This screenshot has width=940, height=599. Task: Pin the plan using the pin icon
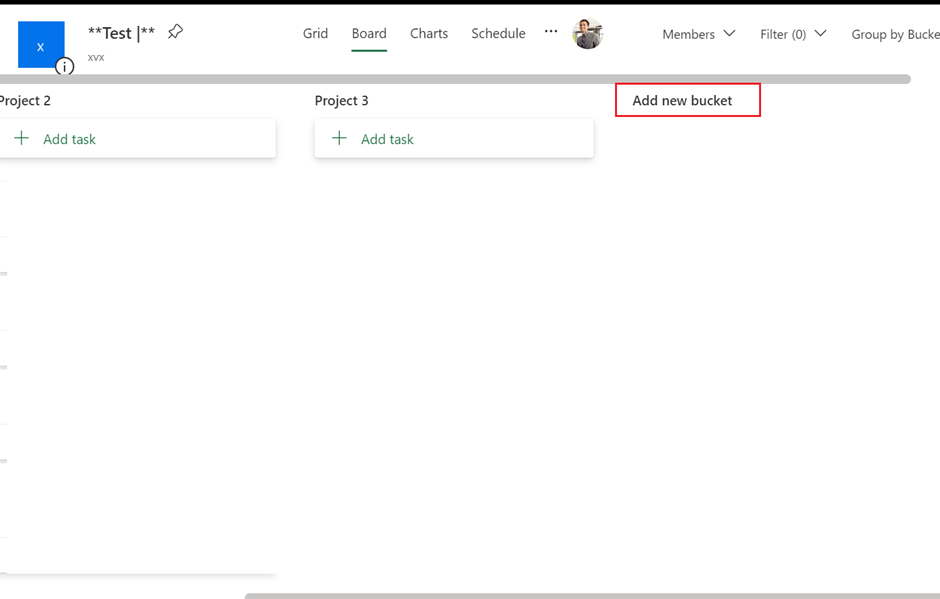click(175, 32)
